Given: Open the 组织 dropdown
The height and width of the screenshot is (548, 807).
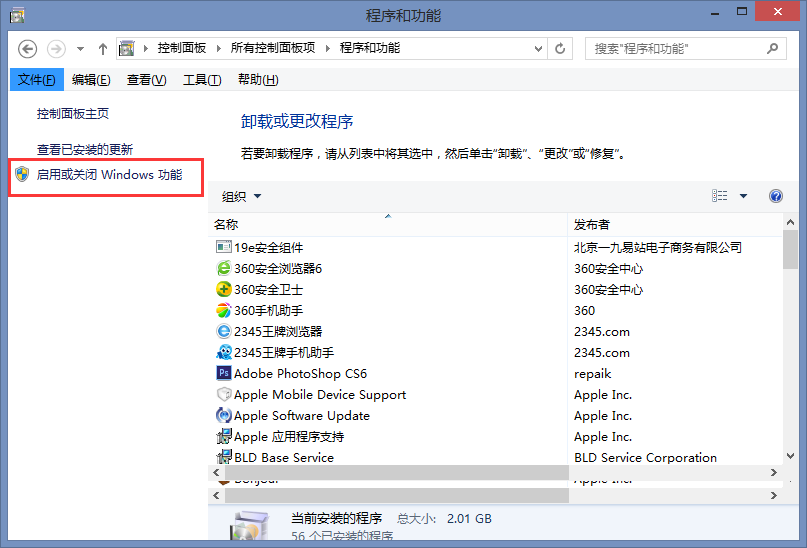Looking at the screenshot, I should (x=241, y=196).
